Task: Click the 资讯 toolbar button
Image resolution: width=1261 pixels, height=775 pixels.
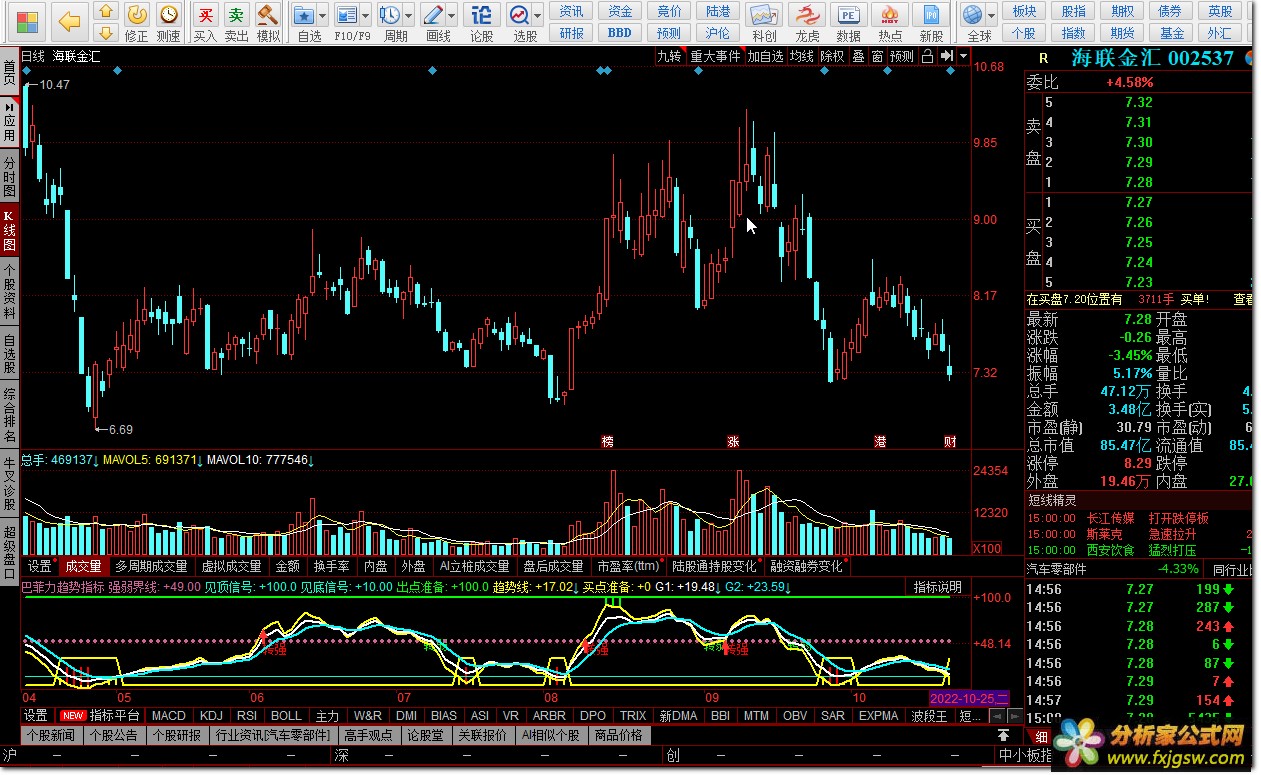Action: (x=572, y=11)
